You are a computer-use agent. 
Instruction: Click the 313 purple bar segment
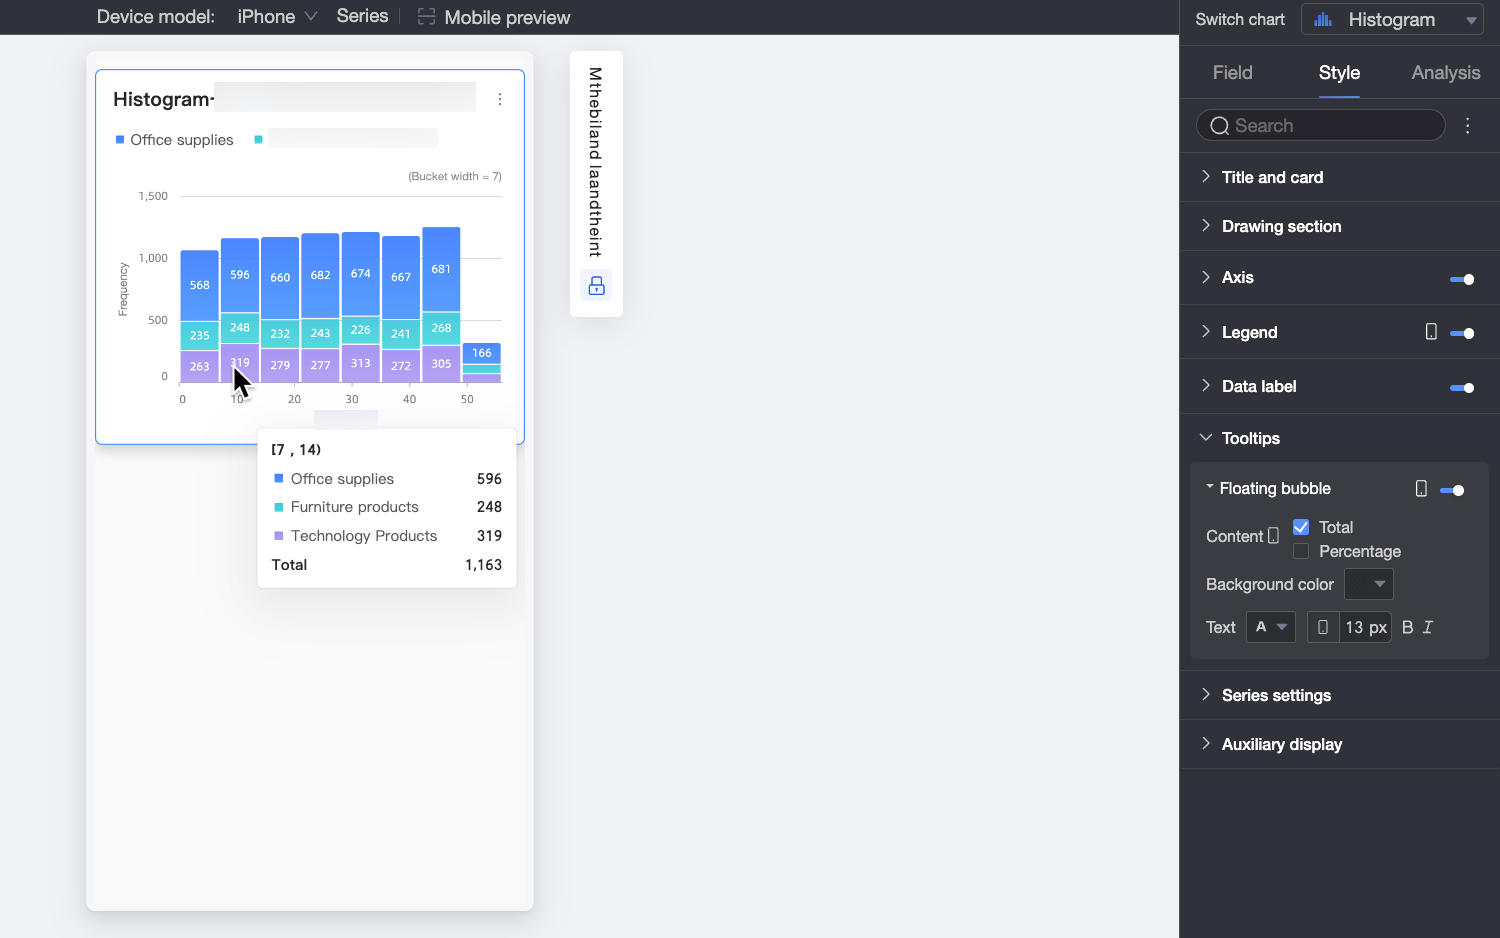click(x=361, y=364)
